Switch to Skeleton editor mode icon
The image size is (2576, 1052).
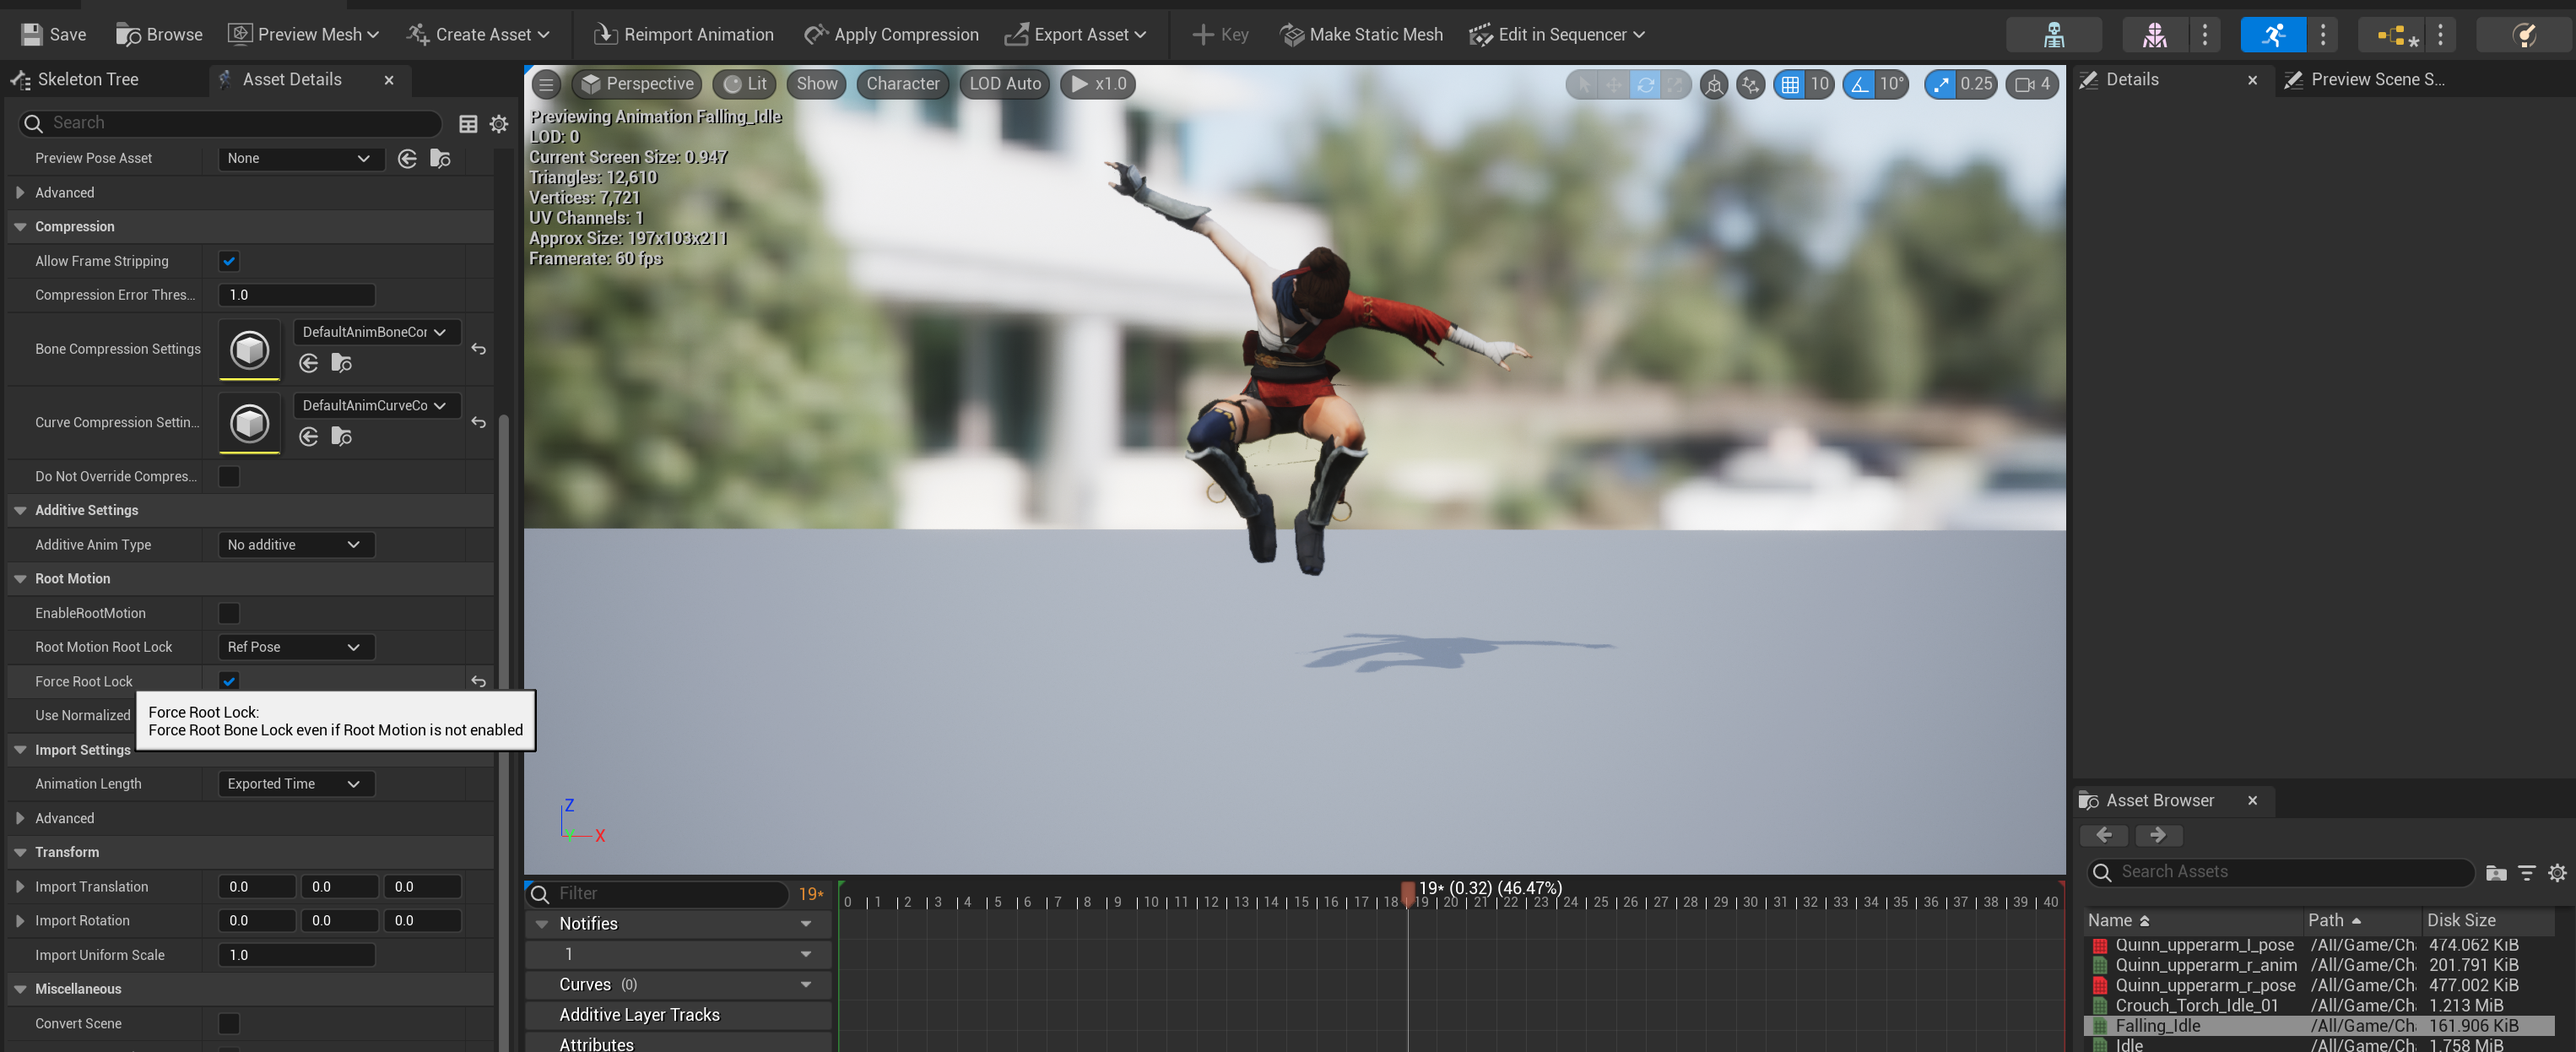click(x=2053, y=34)
